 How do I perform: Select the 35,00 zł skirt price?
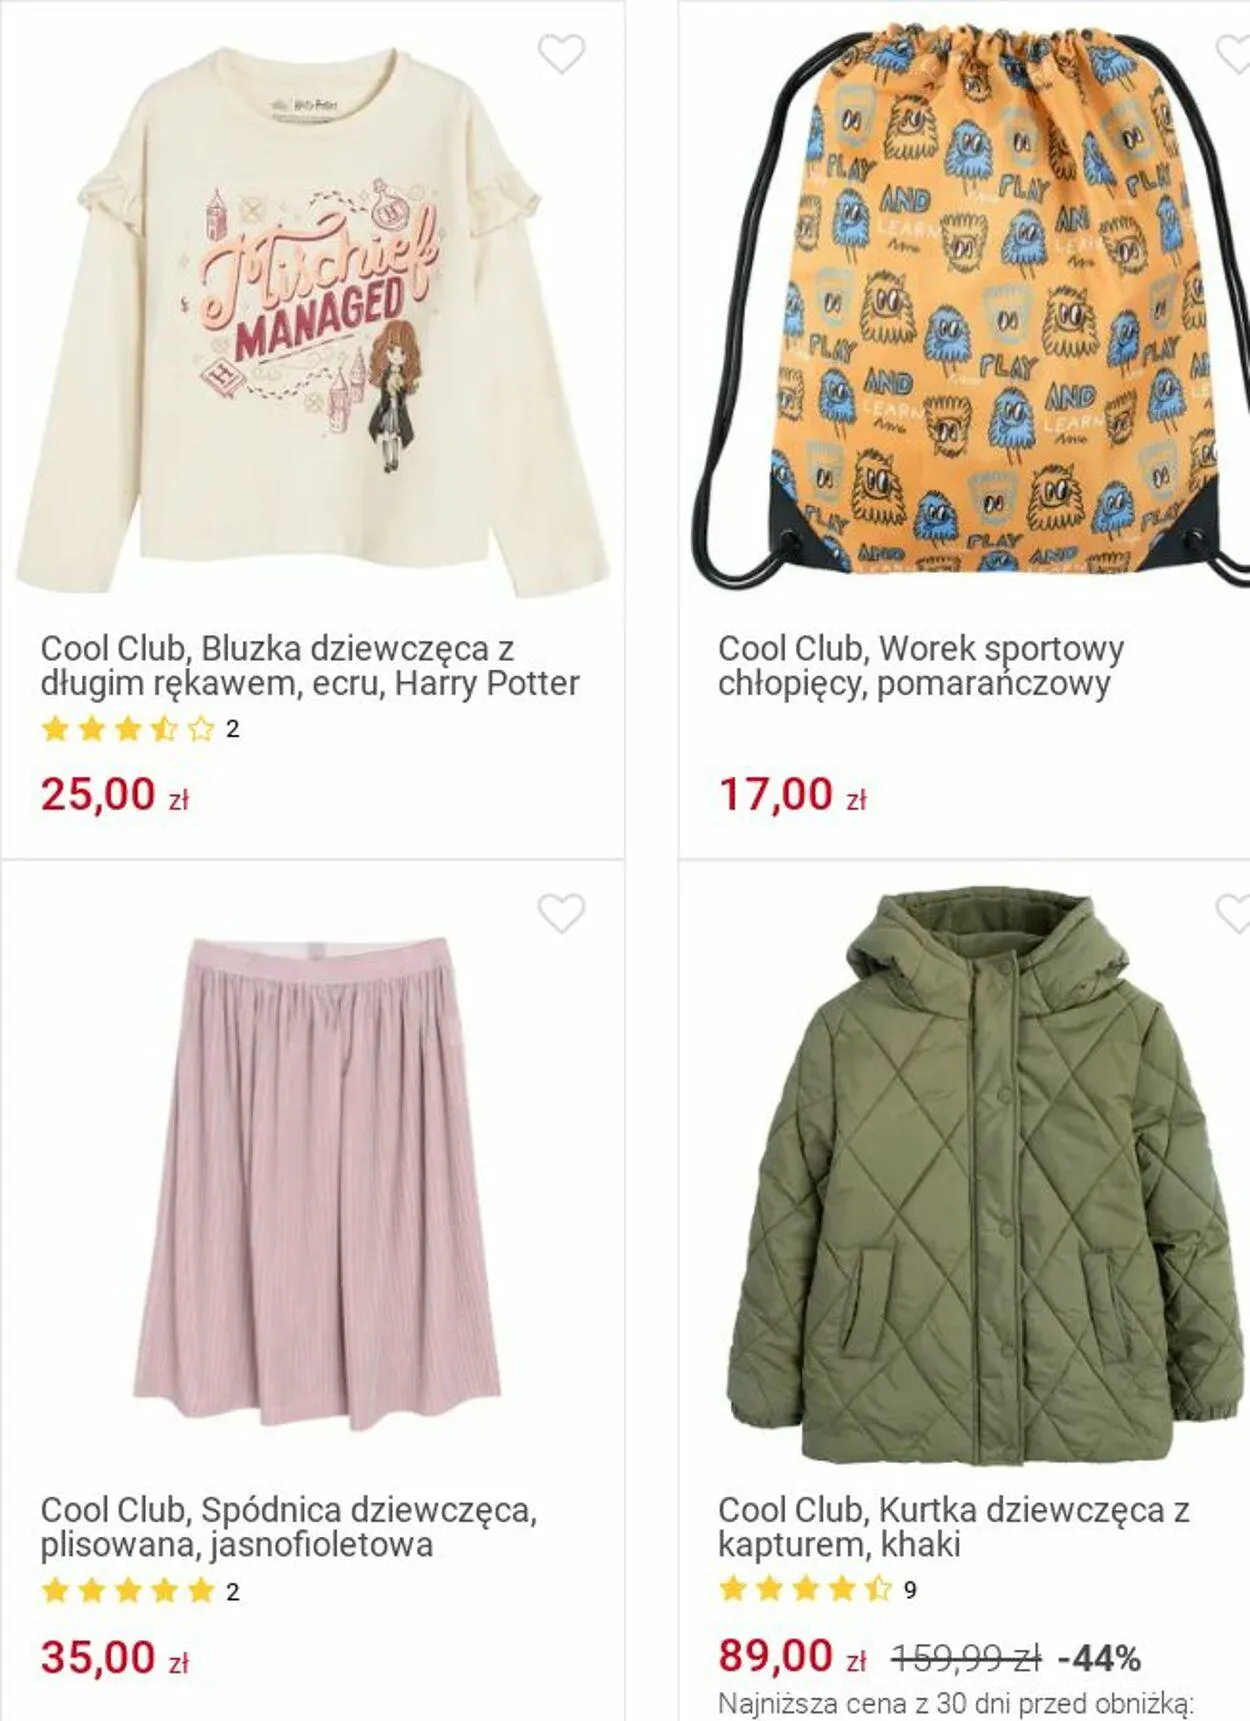[x=115, y=1658]
